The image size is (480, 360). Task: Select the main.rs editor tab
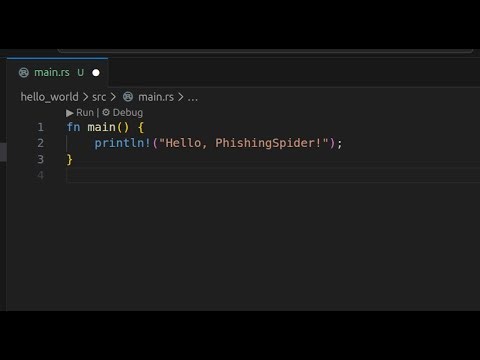(x=57, y=72)
